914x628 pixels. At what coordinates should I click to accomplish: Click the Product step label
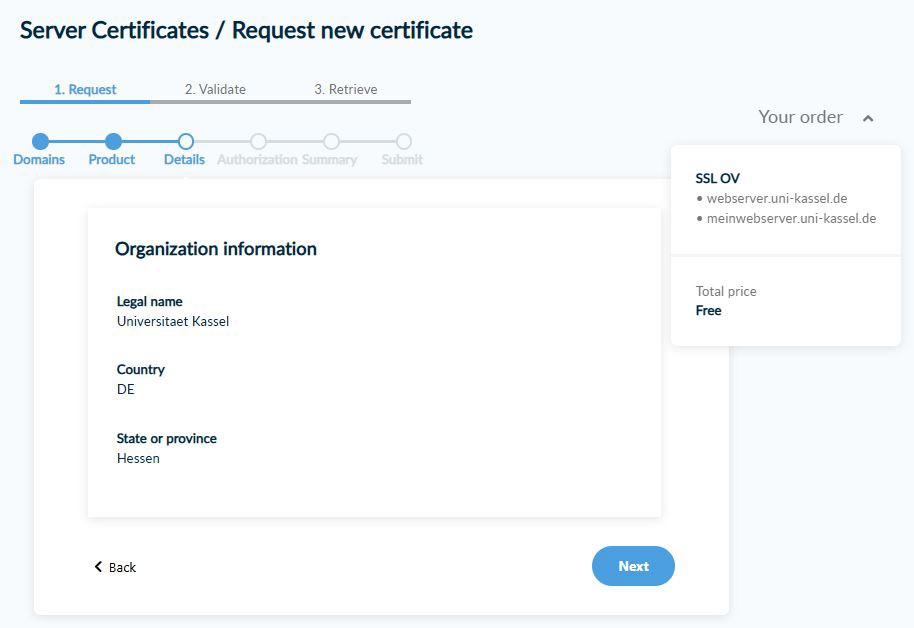[x=112, y=160]
